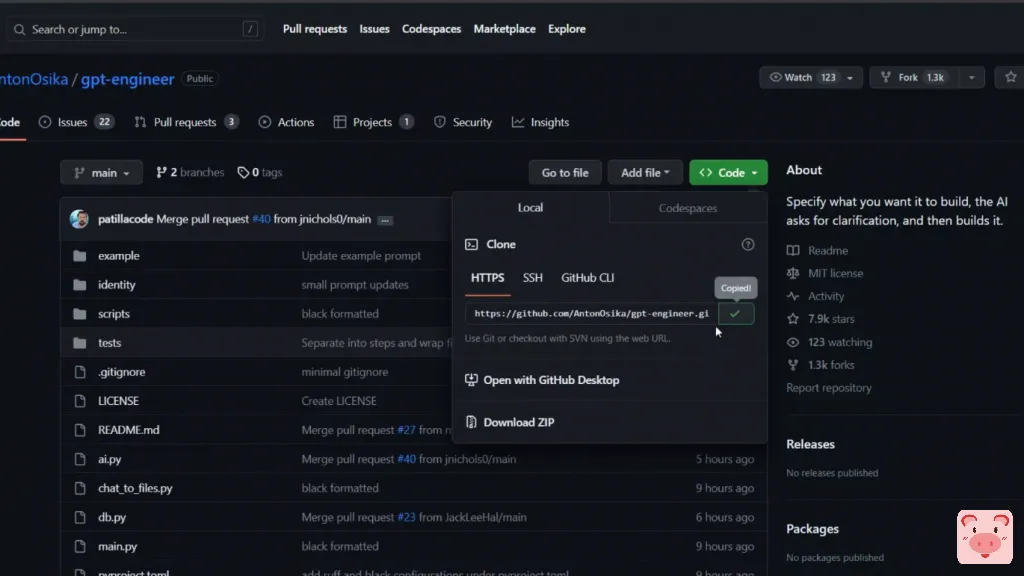This screenshot has height=576, width=1024.
Task: Click the forks icon in About
Action: (x=793, y=365)
